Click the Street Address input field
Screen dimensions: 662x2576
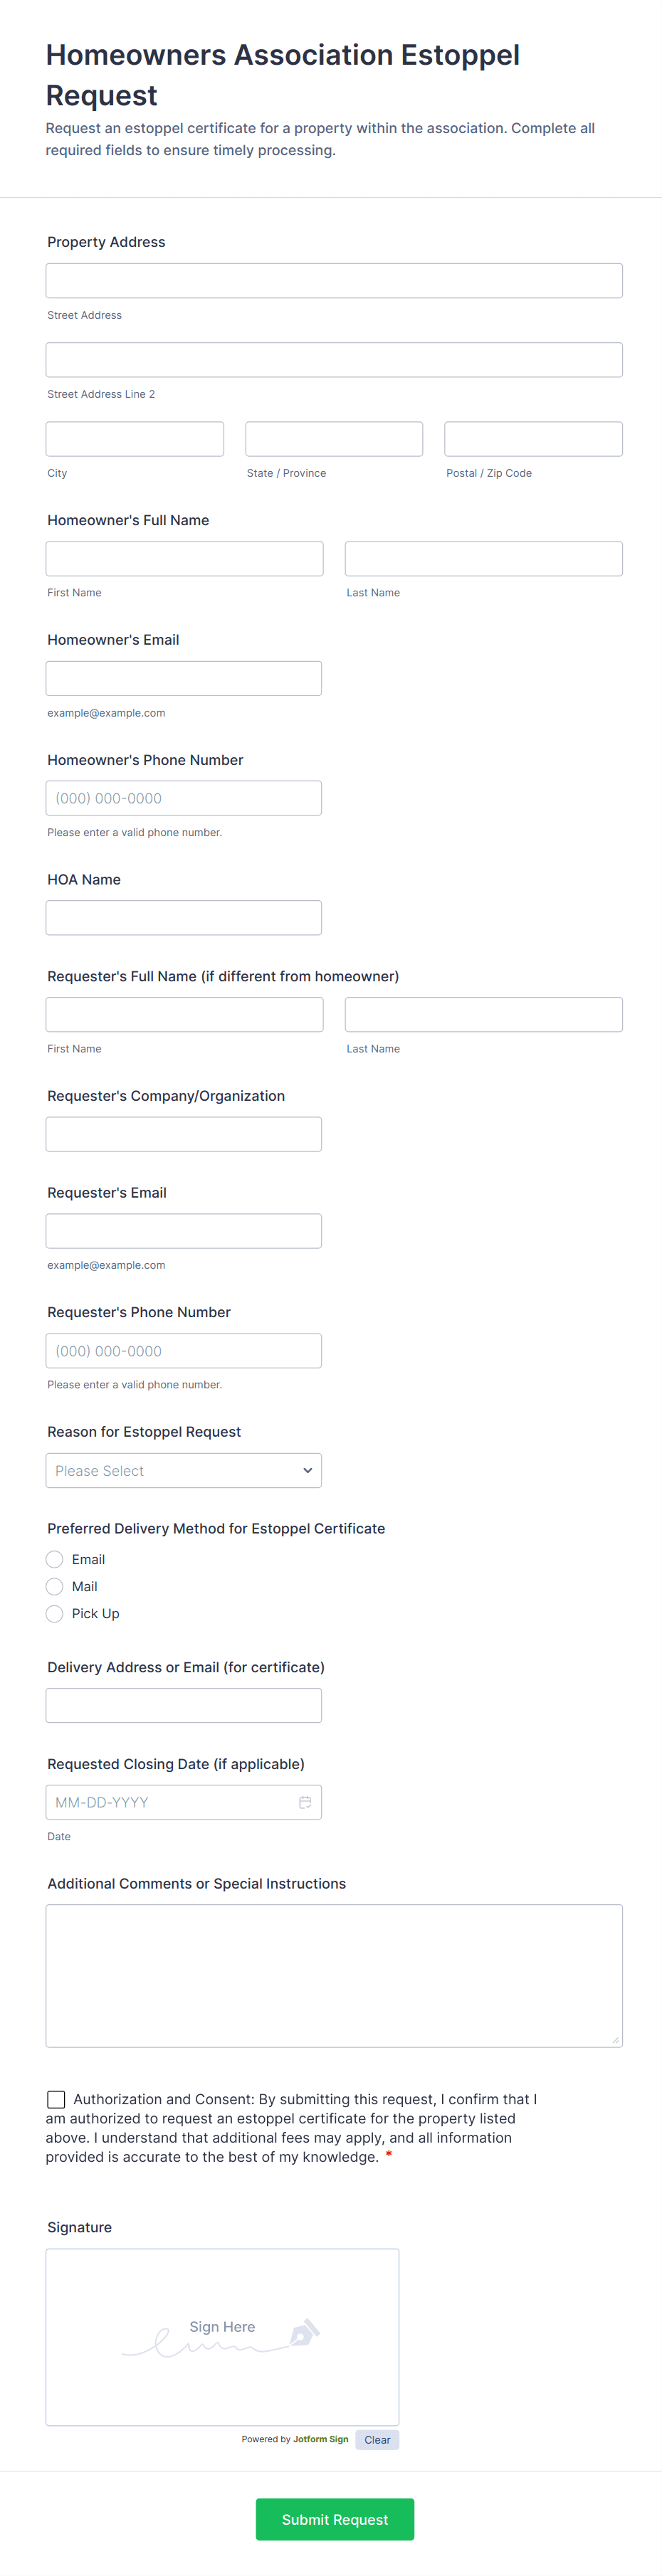click(x=334, y=281)
